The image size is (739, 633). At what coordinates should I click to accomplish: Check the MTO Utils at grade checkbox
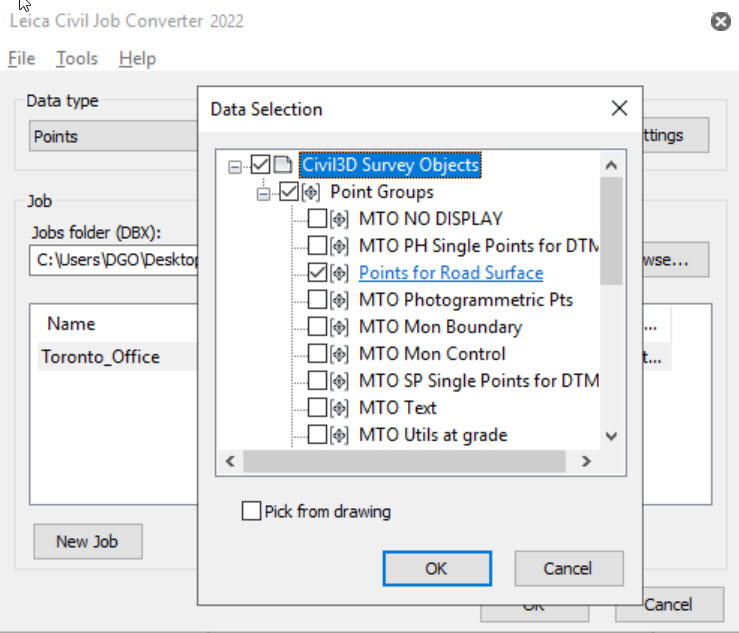coord(317,434)
